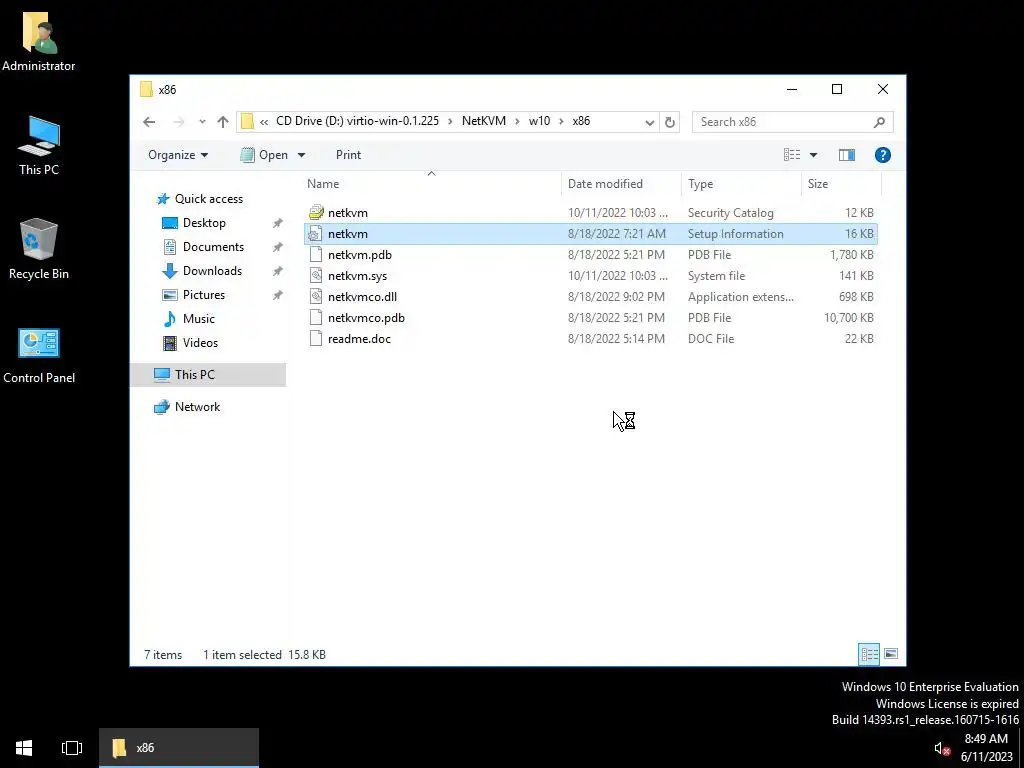Go back using the Back arrow
This screenshot has width=1024, height=768.
pos(149,121)
